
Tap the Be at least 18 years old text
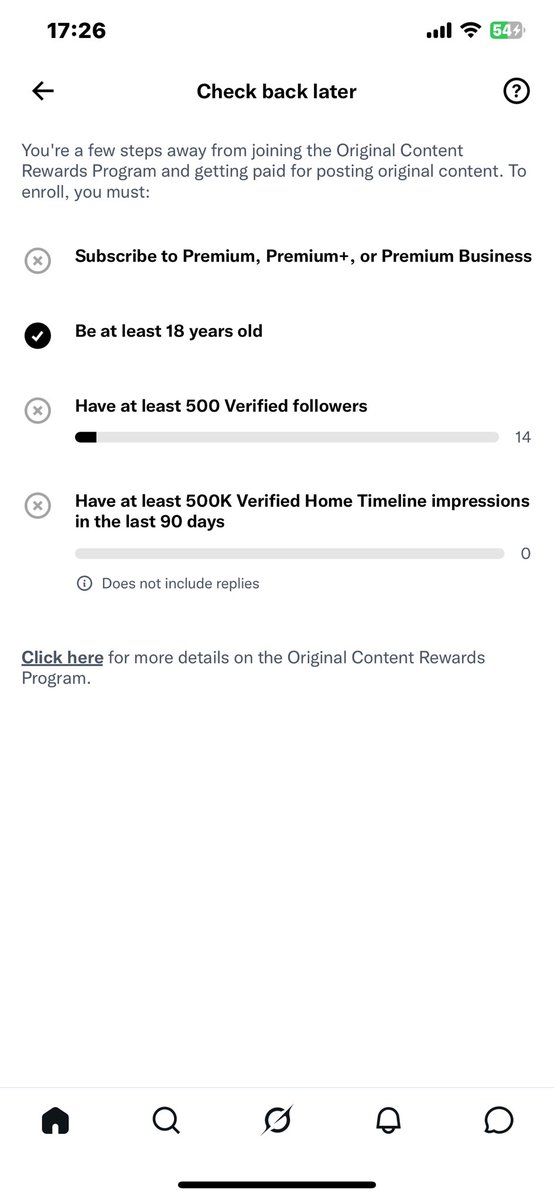pyautogui.click(x=168, y=331)
